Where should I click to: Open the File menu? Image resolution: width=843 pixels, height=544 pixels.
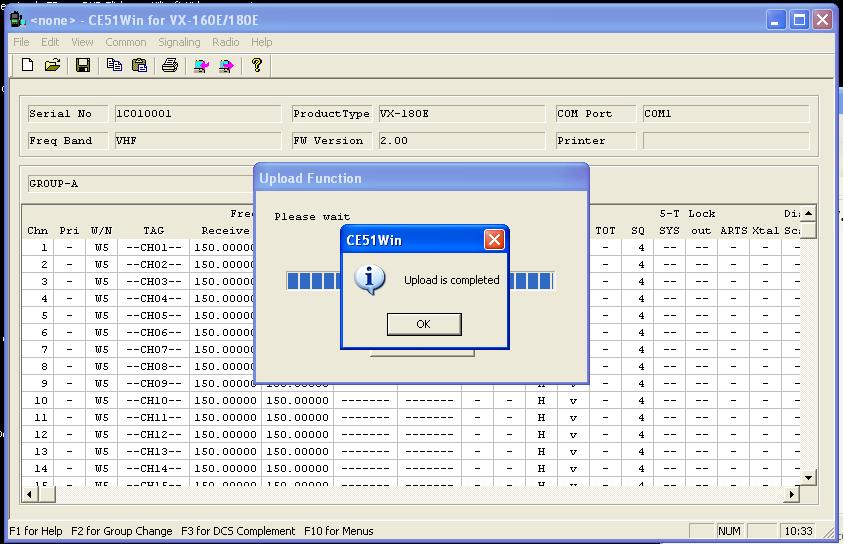[21, 42]
